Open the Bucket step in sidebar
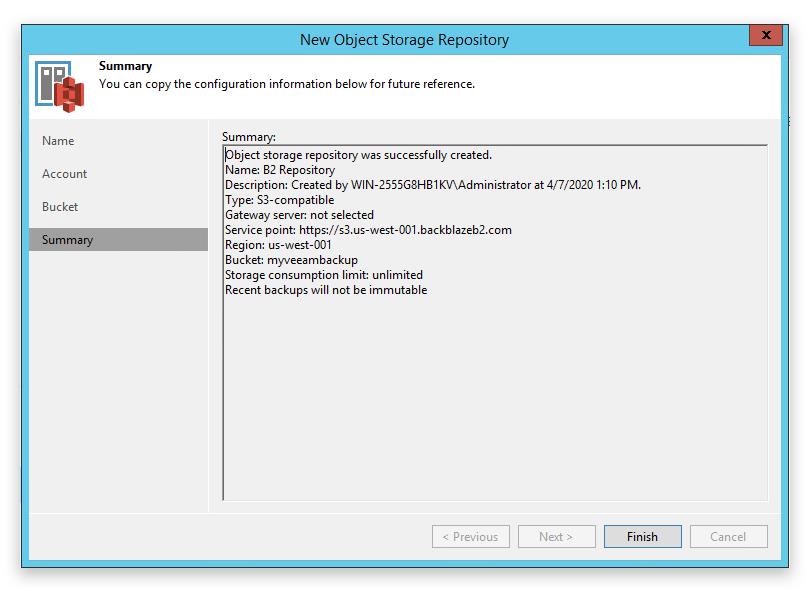Screen dimensions: 810x591 point(60,207)
